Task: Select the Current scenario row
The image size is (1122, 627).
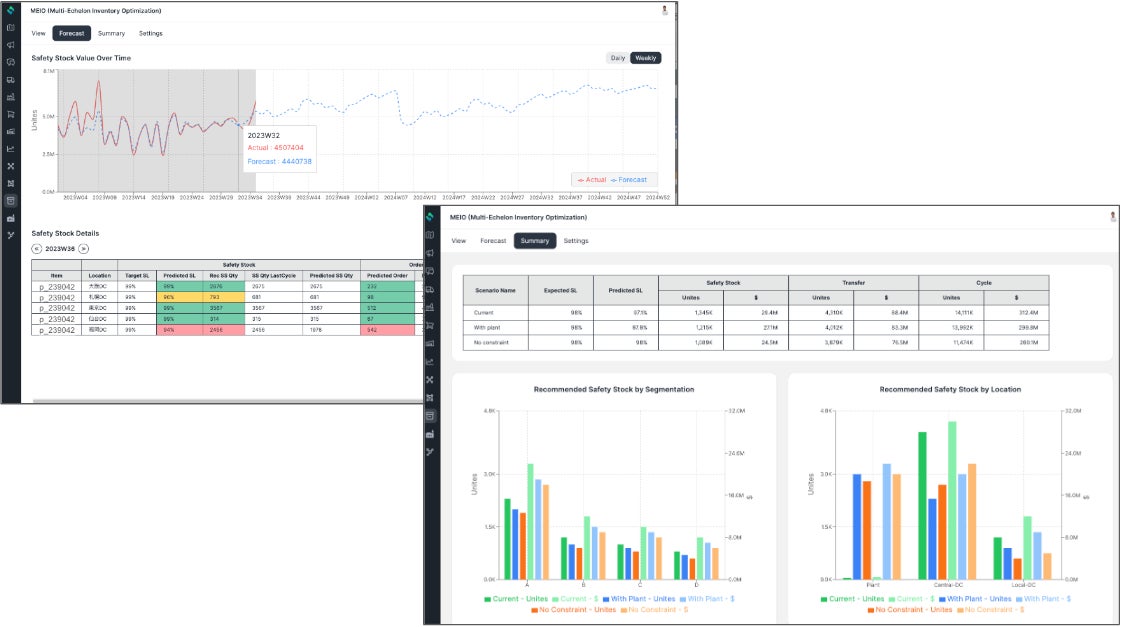Action: coord(756,313)
